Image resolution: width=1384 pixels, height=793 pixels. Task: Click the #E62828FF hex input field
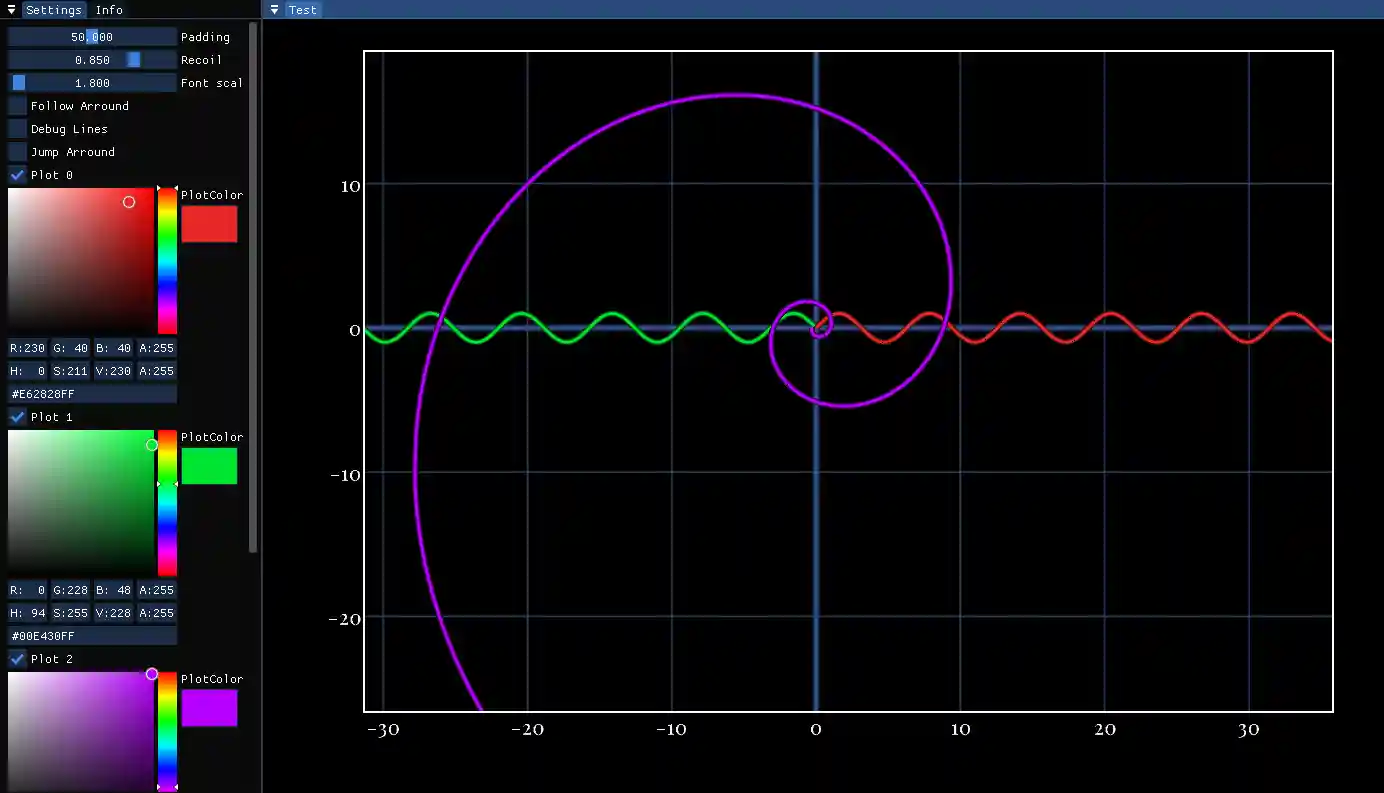point(91,393)
